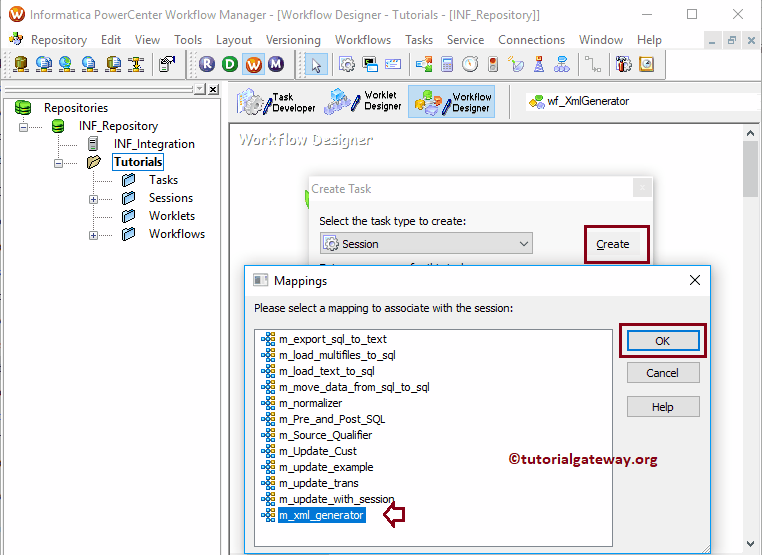This screenshot has width=762, height=555.
Task: Click Help in Mappings dialog
Action: (663, 407)
